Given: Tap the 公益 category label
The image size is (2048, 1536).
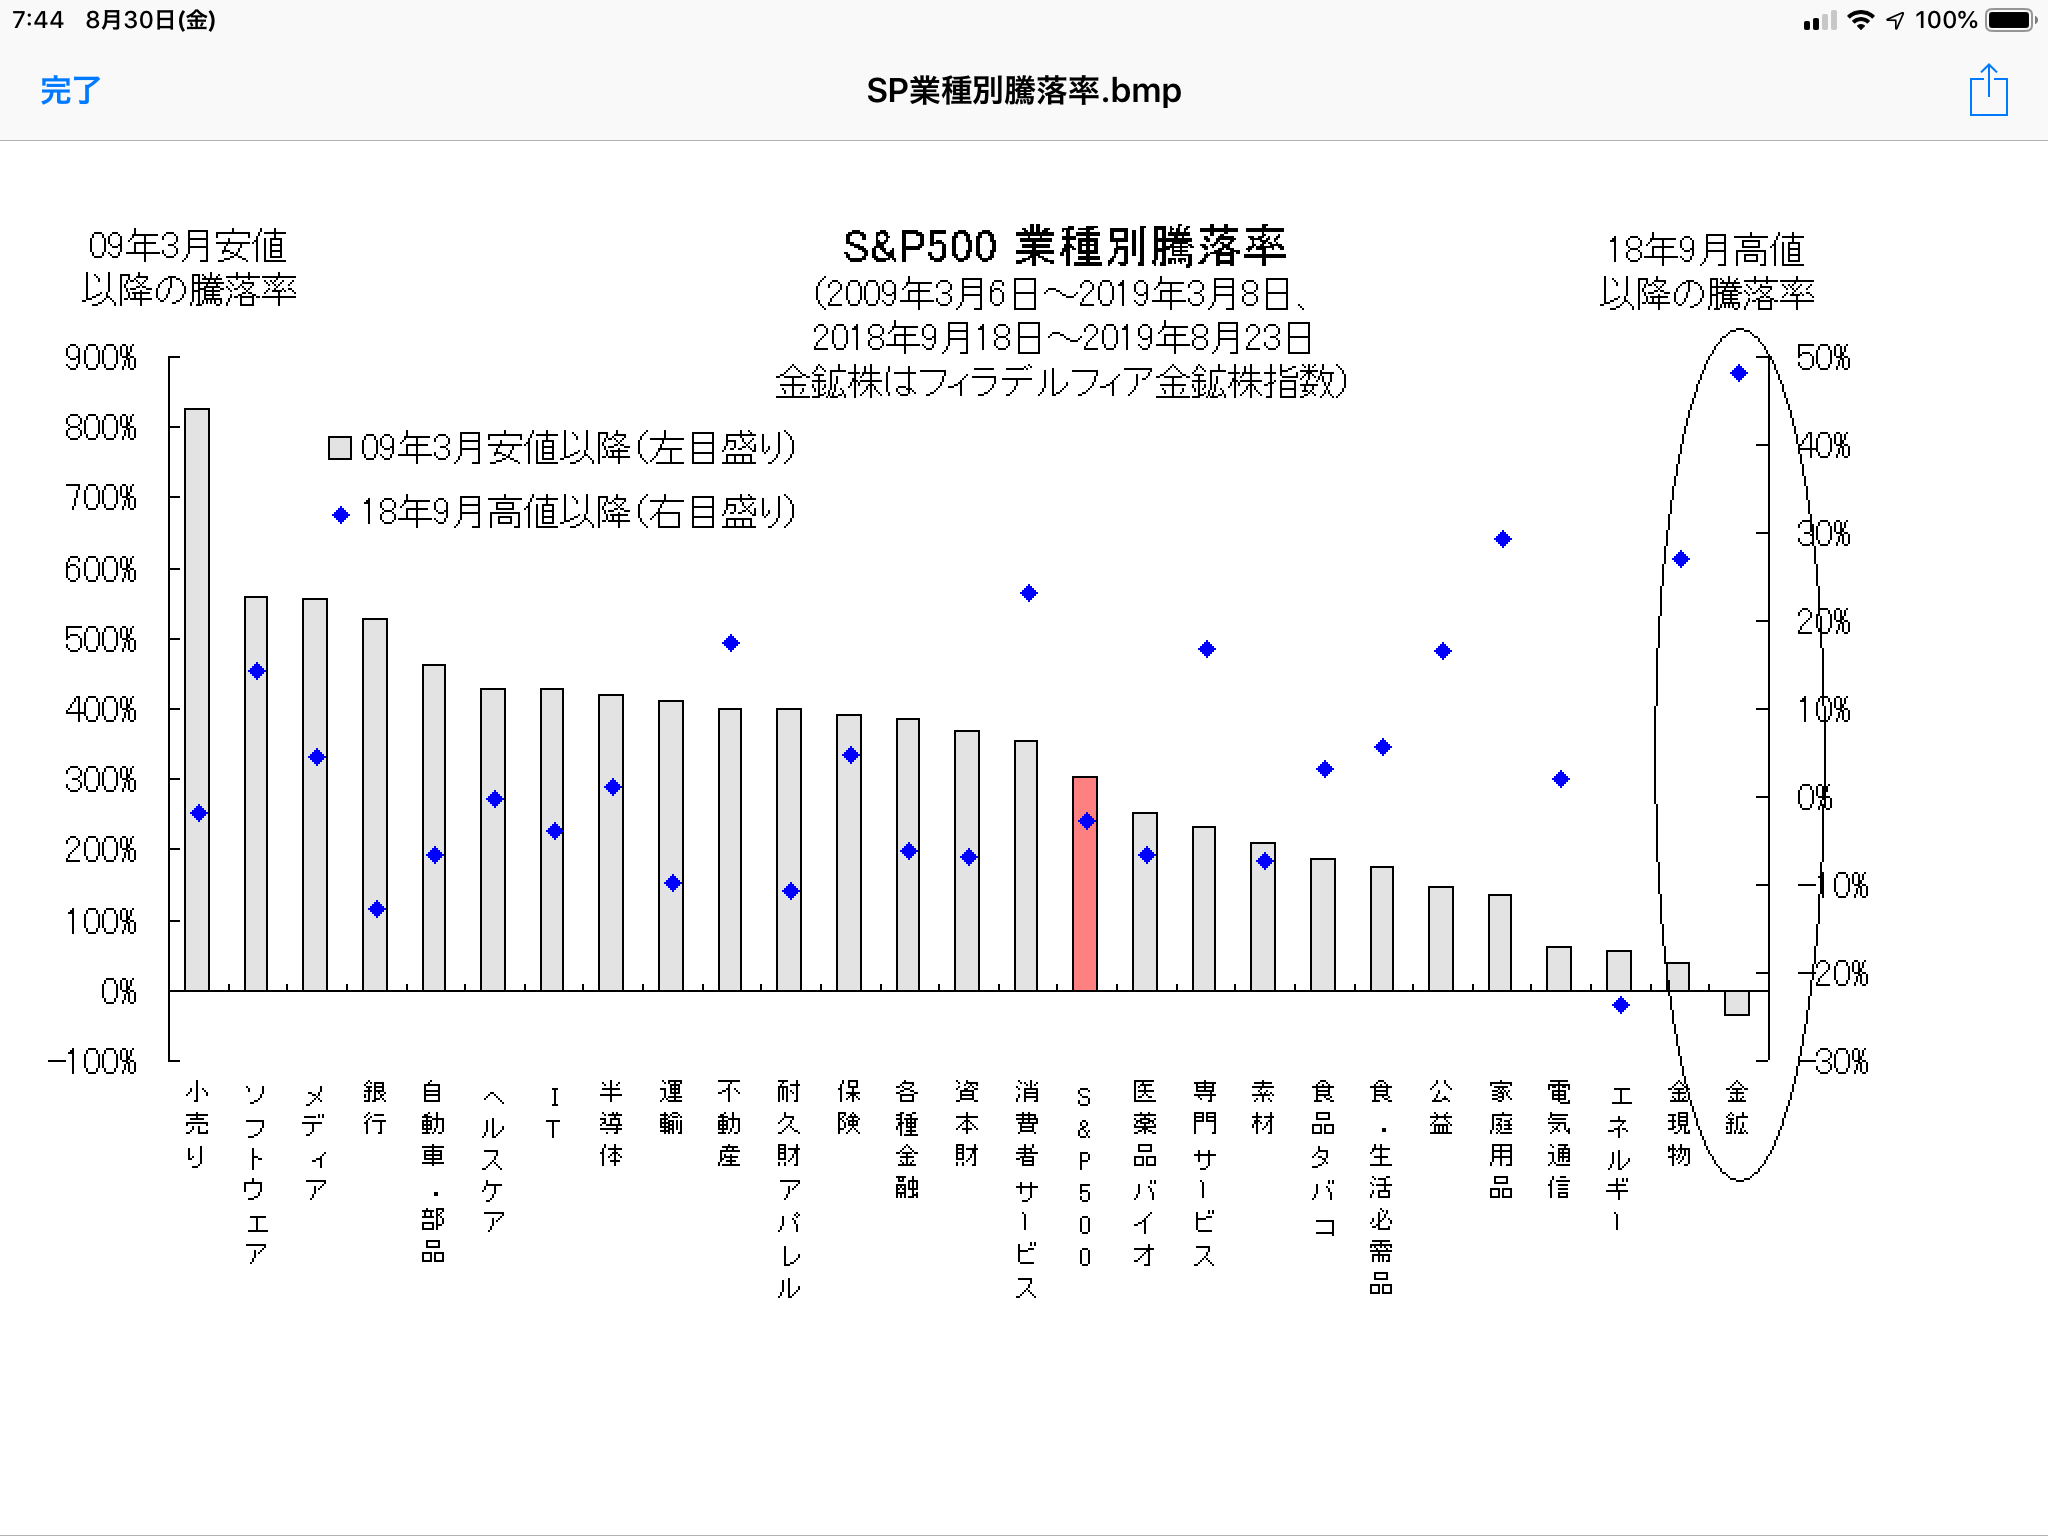Looking at the screenshot, I should [x=1440, y=1108].
